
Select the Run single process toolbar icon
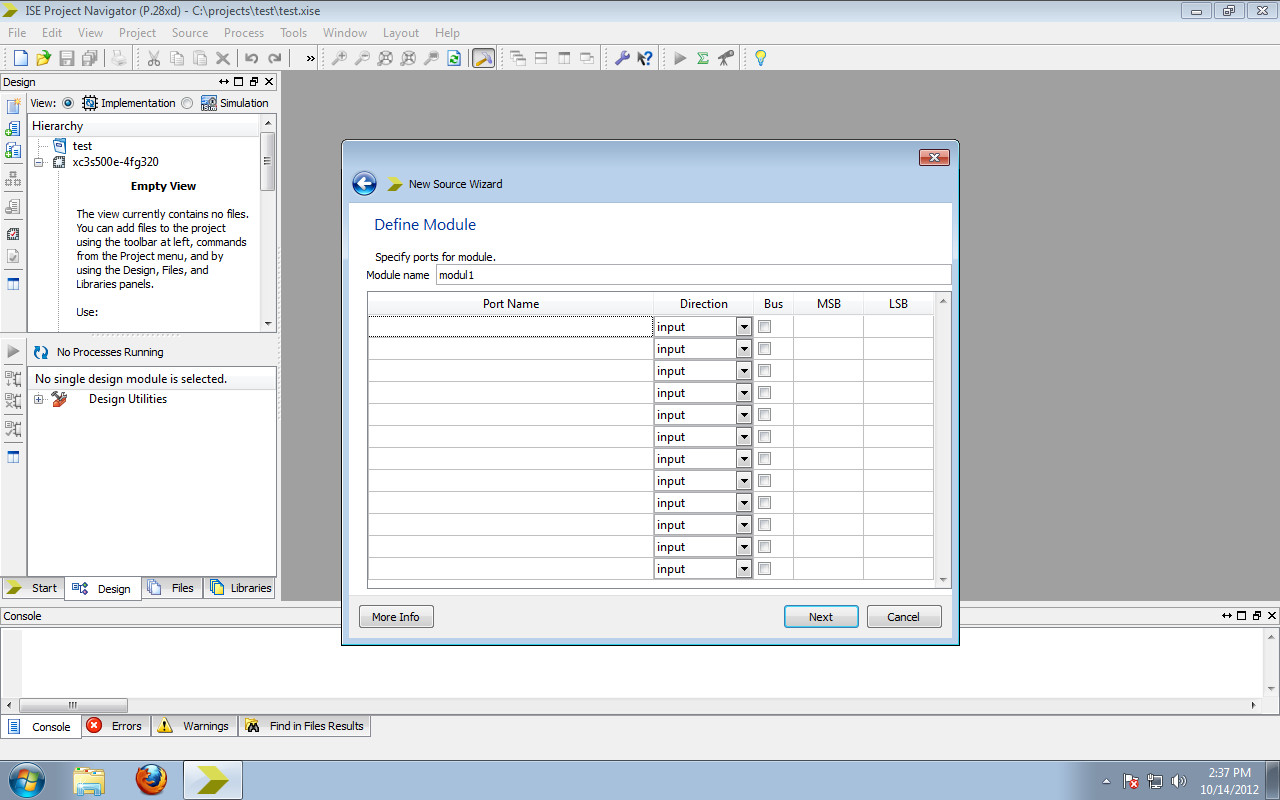tap(681, 58)
